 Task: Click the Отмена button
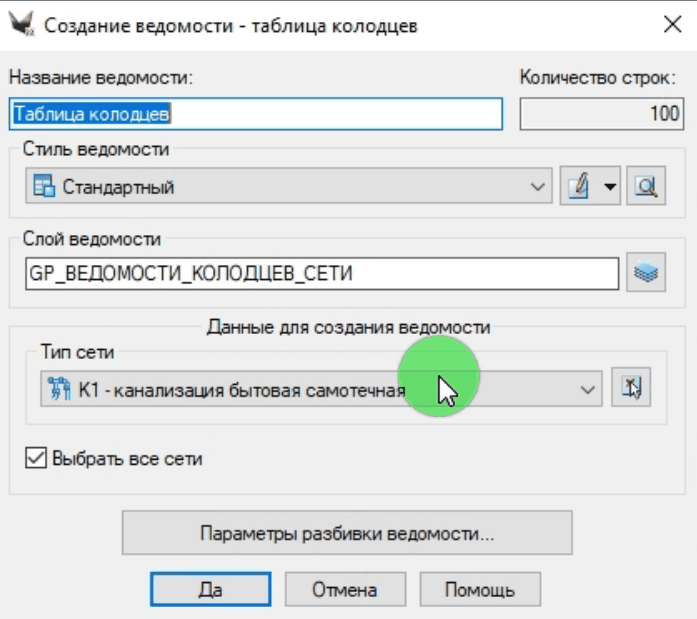[345, 589]
